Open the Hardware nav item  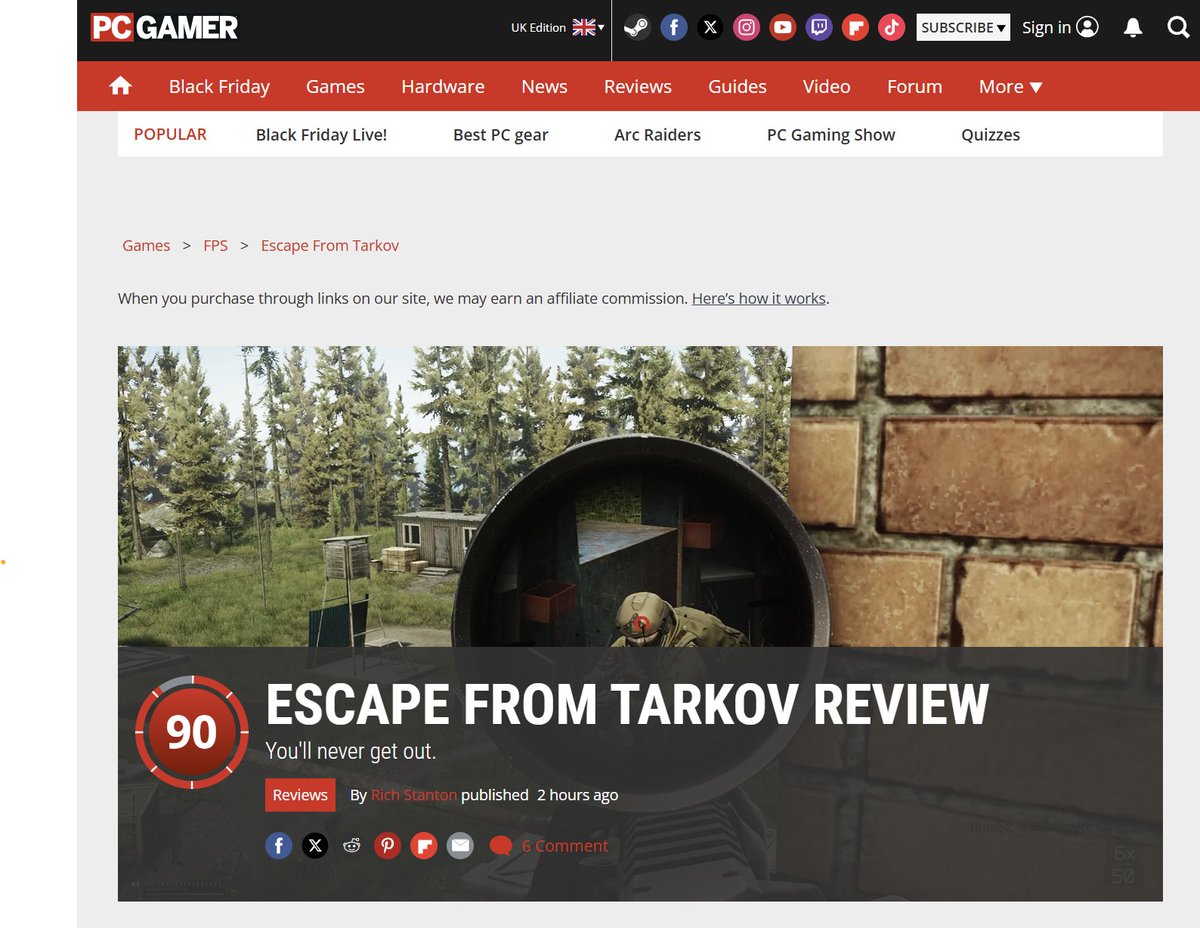point(443,87)
